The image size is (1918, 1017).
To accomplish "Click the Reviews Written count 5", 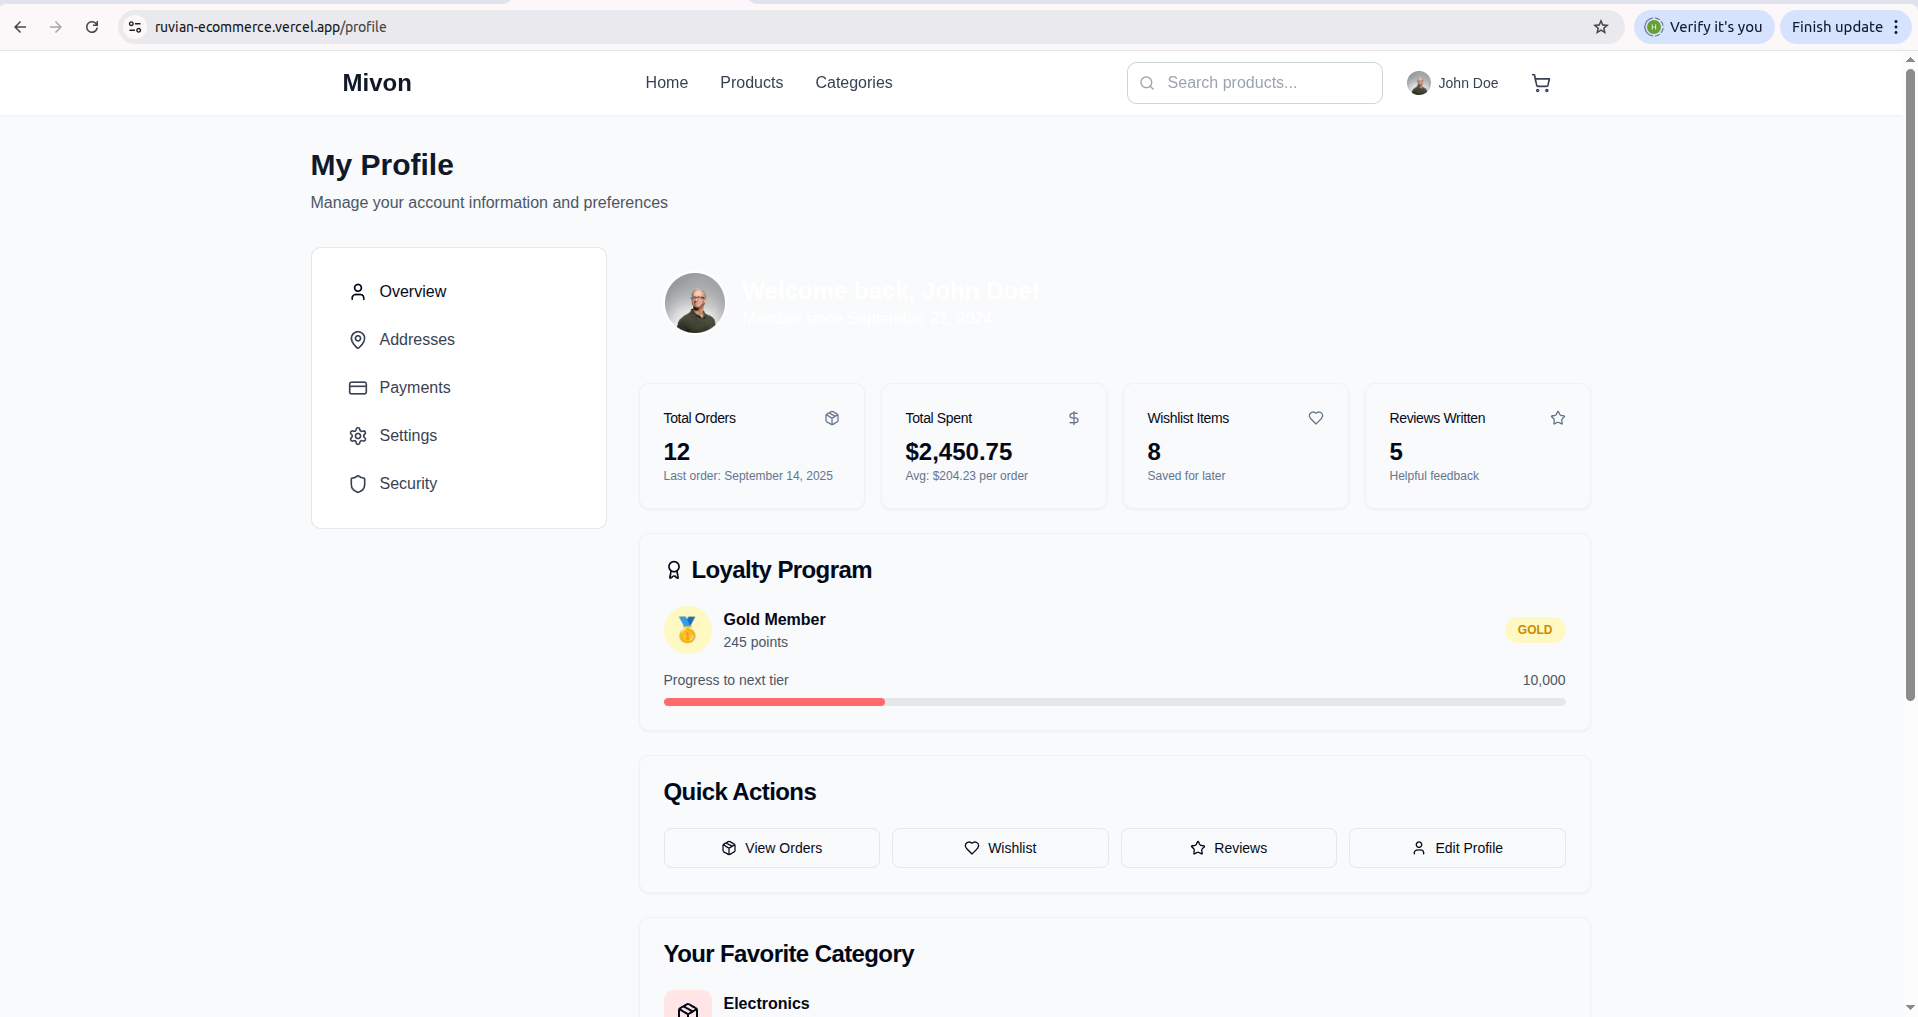I will [1396, 452].
